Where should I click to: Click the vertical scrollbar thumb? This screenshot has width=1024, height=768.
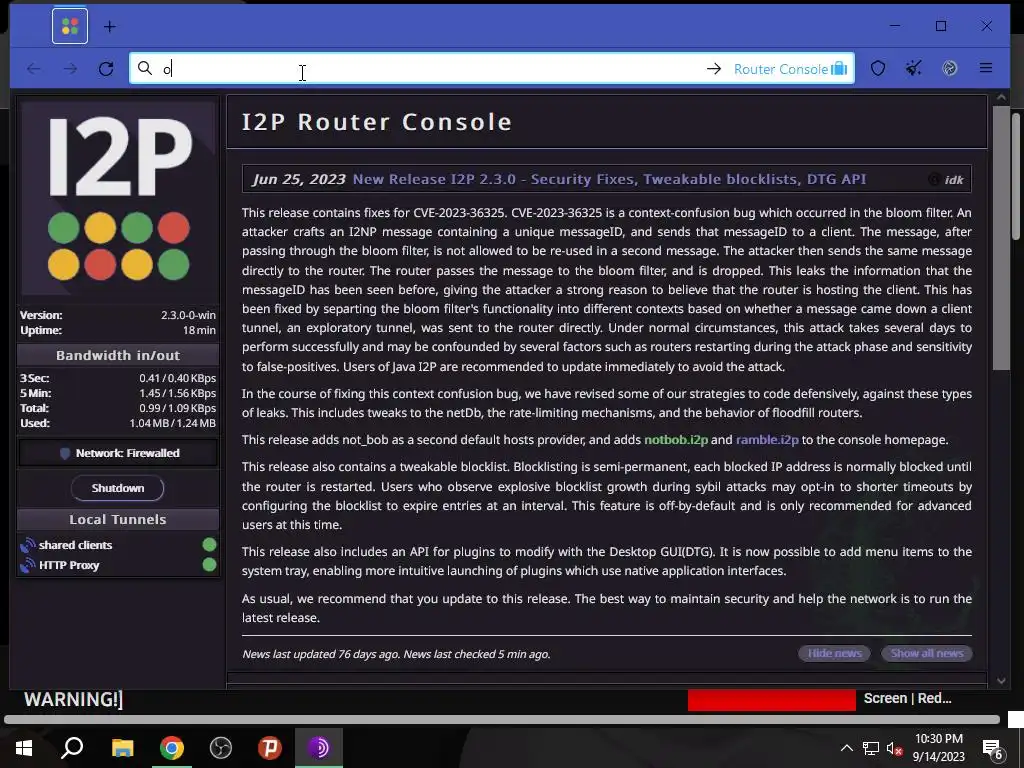1001,238
